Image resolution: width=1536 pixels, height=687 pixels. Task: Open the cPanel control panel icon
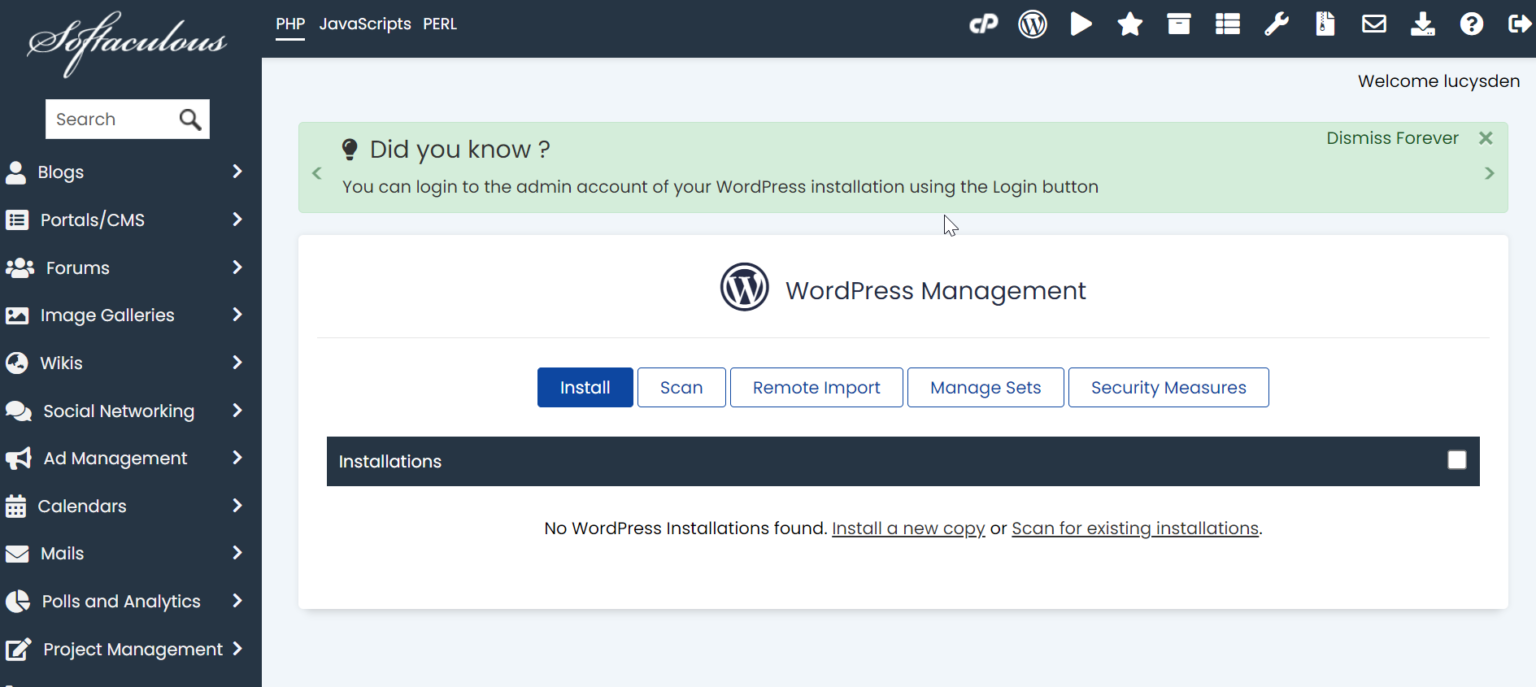pyautogui.click(x=983, y=25)
